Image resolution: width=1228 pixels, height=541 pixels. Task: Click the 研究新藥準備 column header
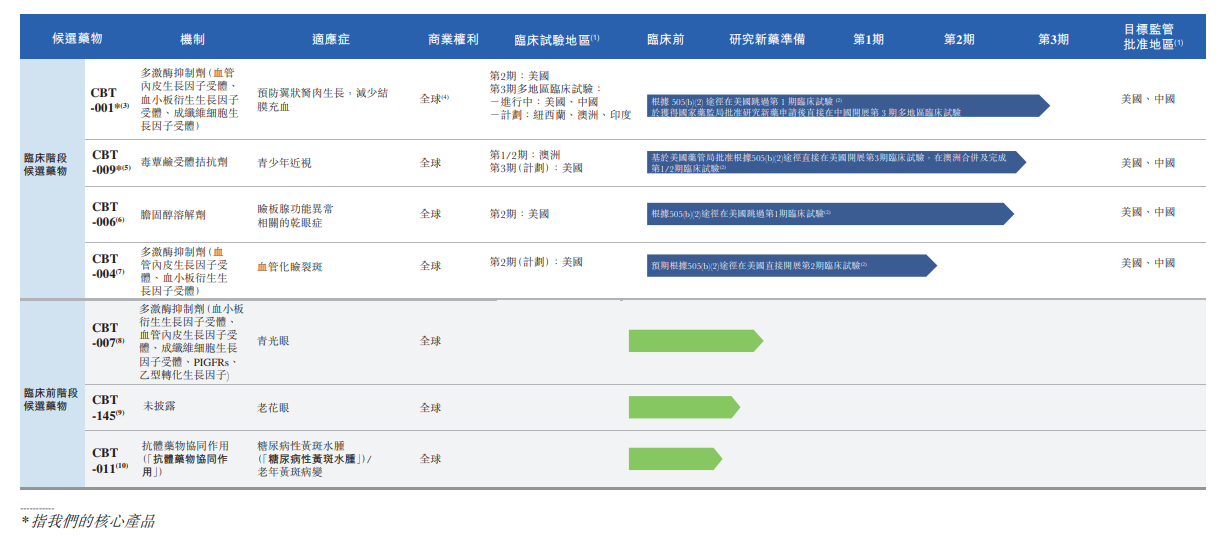coord(767,39)
